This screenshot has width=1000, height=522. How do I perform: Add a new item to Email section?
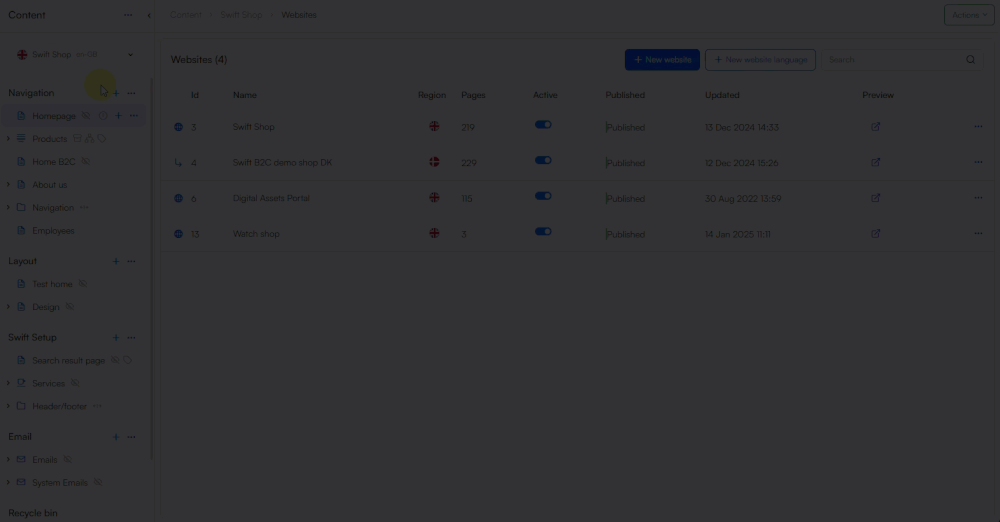pos(116,437)
